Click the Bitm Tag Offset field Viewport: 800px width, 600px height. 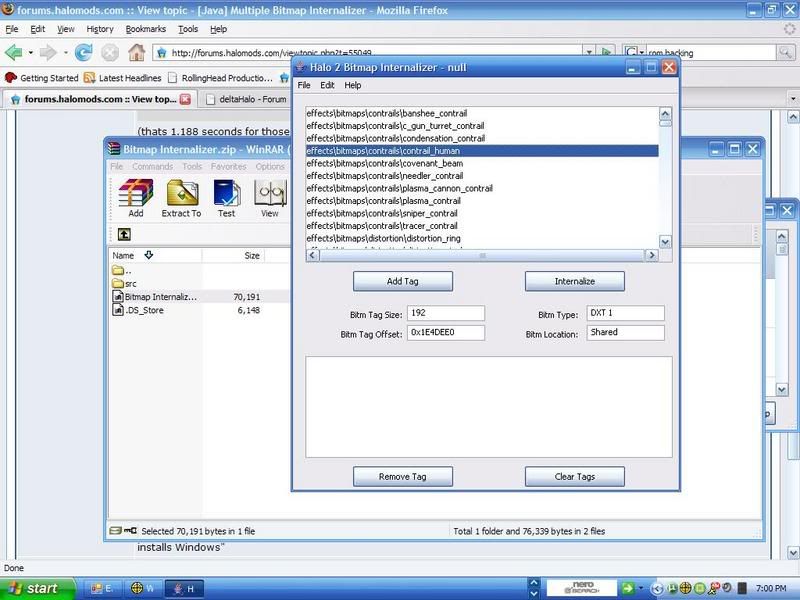coord(446,333)
